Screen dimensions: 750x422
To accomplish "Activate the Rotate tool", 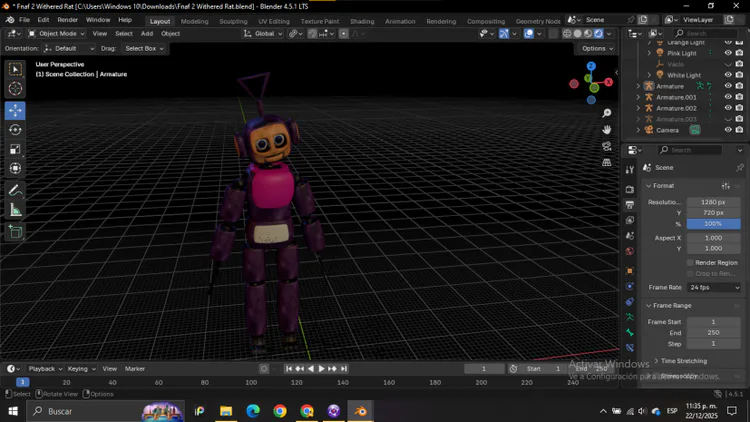I will pos(15,130).
